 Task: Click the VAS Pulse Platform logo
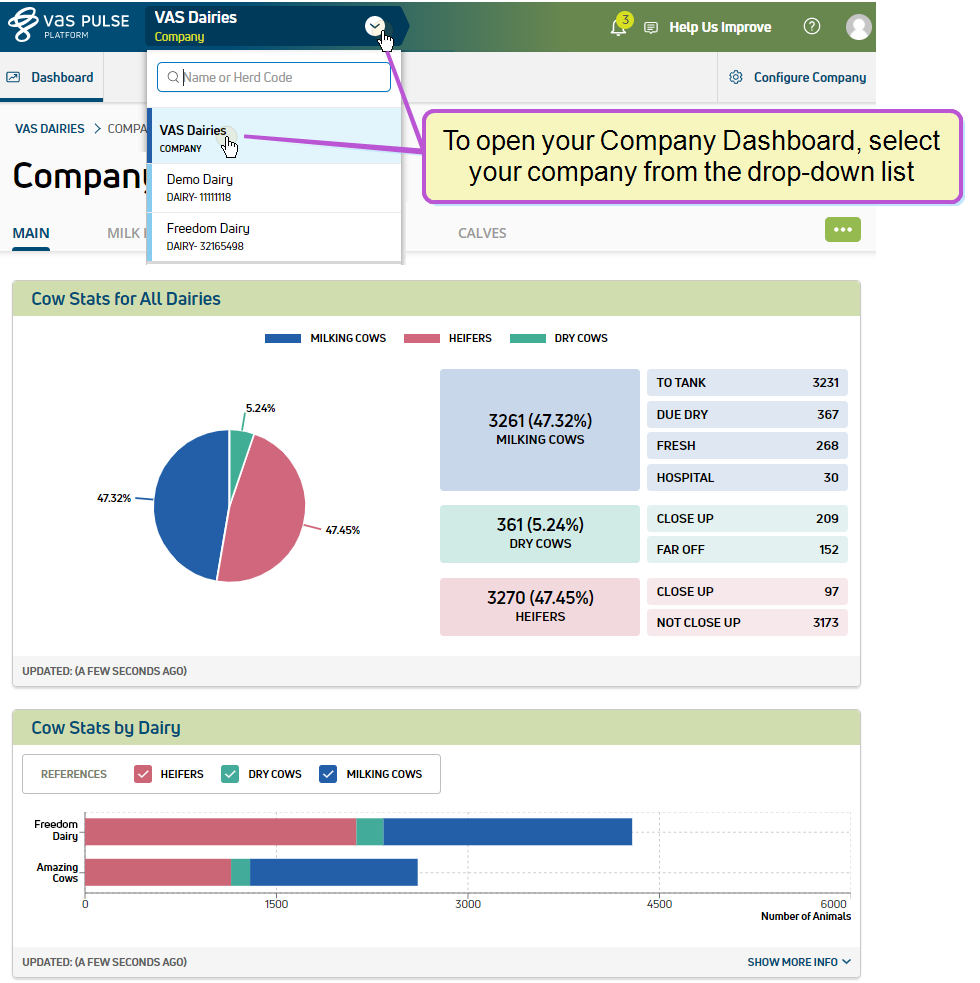68,25
